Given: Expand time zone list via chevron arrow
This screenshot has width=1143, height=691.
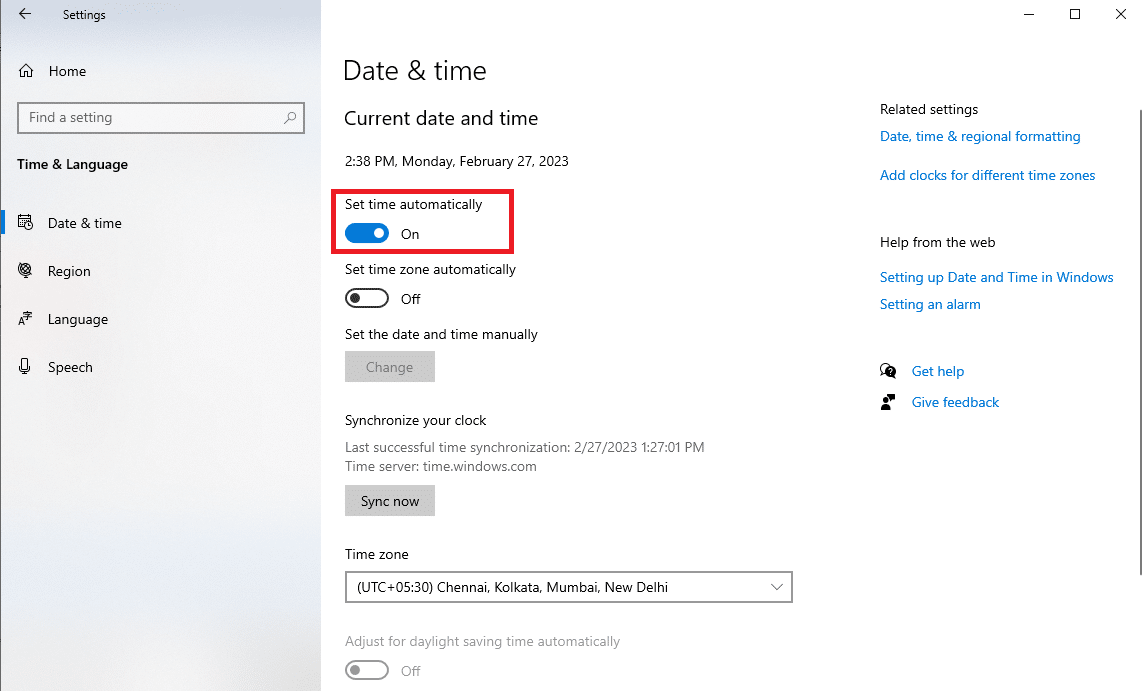Looking at the screenshot, I should coord(776,587).
